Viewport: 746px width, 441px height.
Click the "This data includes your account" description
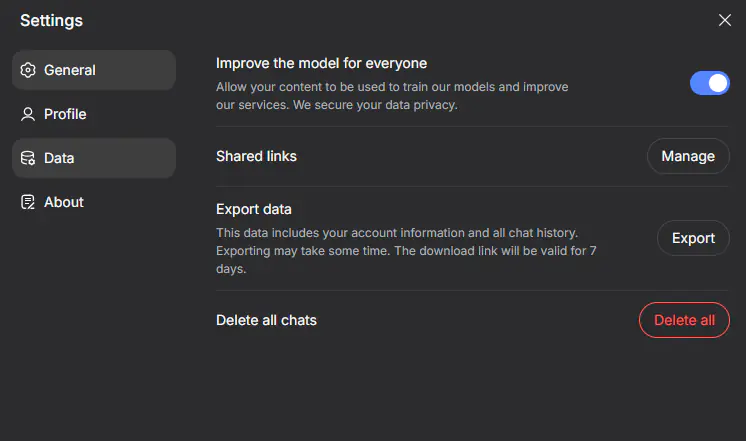pos(406,251)
